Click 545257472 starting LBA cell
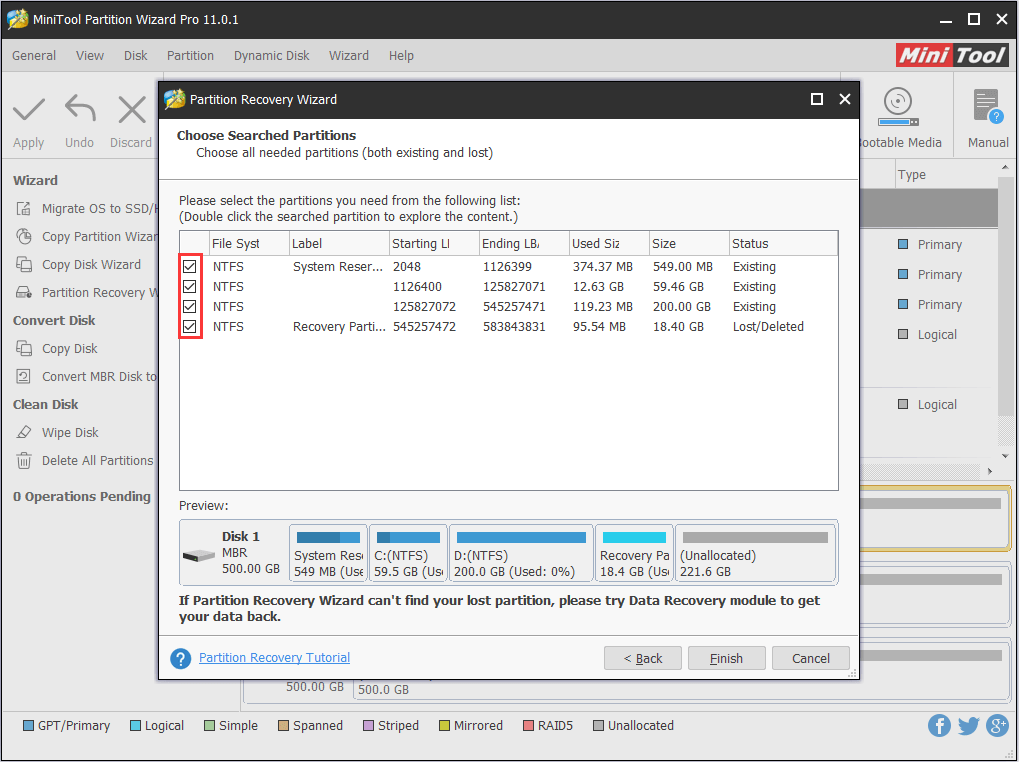Screen dimensions: 1019x762 pos(424,327)
